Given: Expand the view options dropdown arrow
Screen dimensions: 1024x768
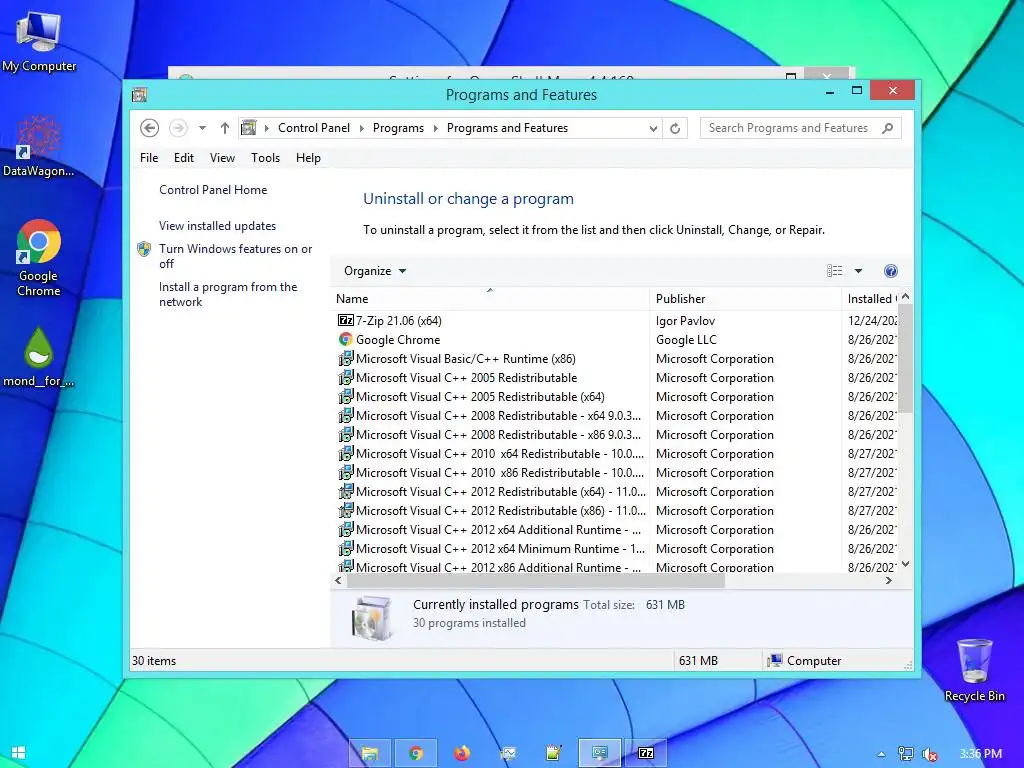Looking at the screenshot, I should point(859,271).
